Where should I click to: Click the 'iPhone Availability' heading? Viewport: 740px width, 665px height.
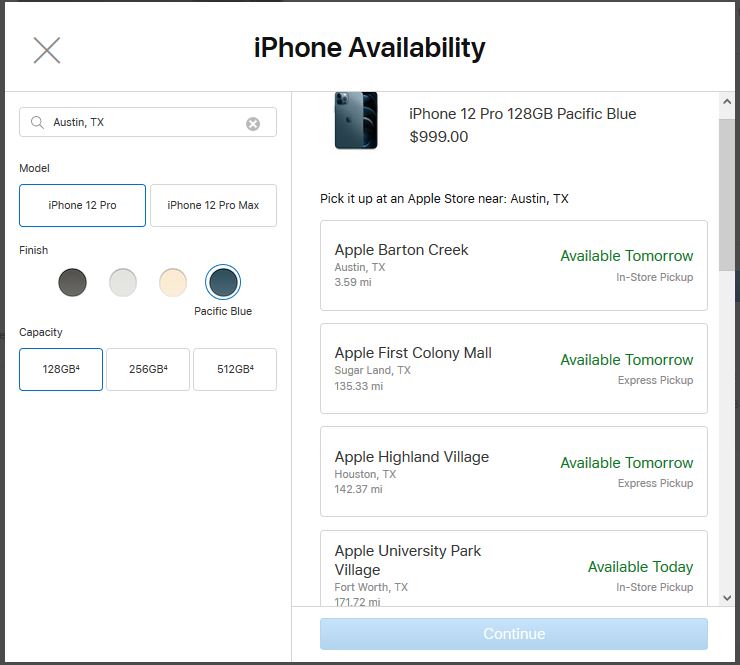(370, 48)
